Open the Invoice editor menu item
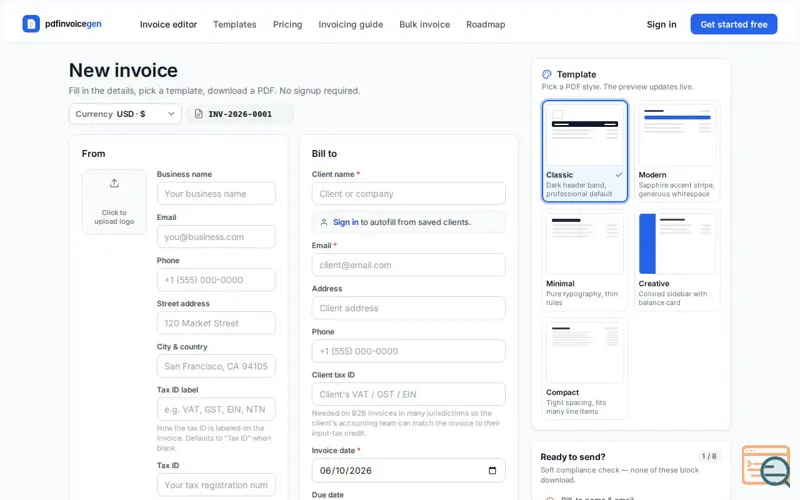Viewport: 800px width, 500px height. (168, 24)
